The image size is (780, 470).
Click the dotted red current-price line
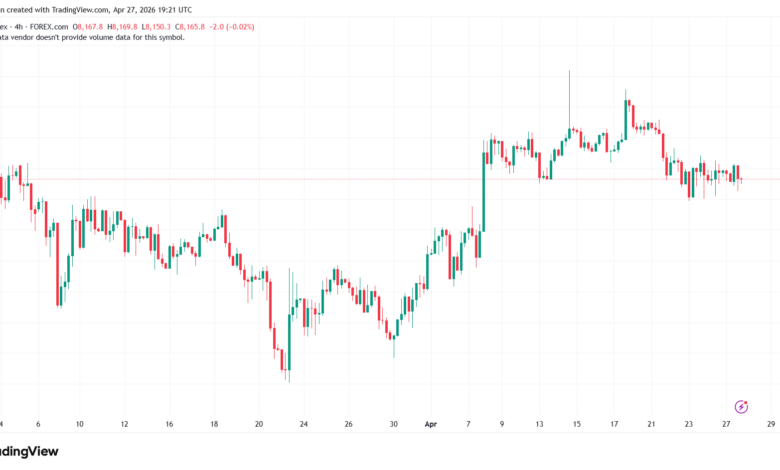(x=390, y=179)
